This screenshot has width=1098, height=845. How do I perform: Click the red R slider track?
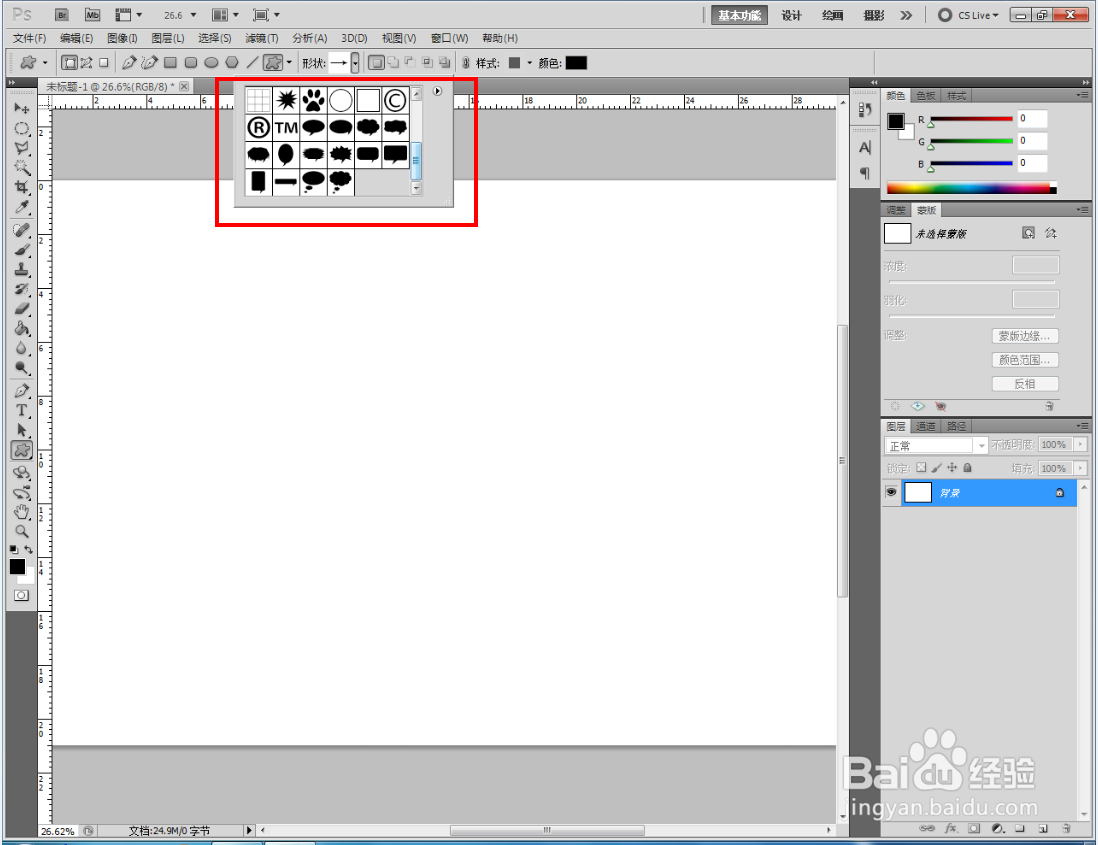[971, 119]
